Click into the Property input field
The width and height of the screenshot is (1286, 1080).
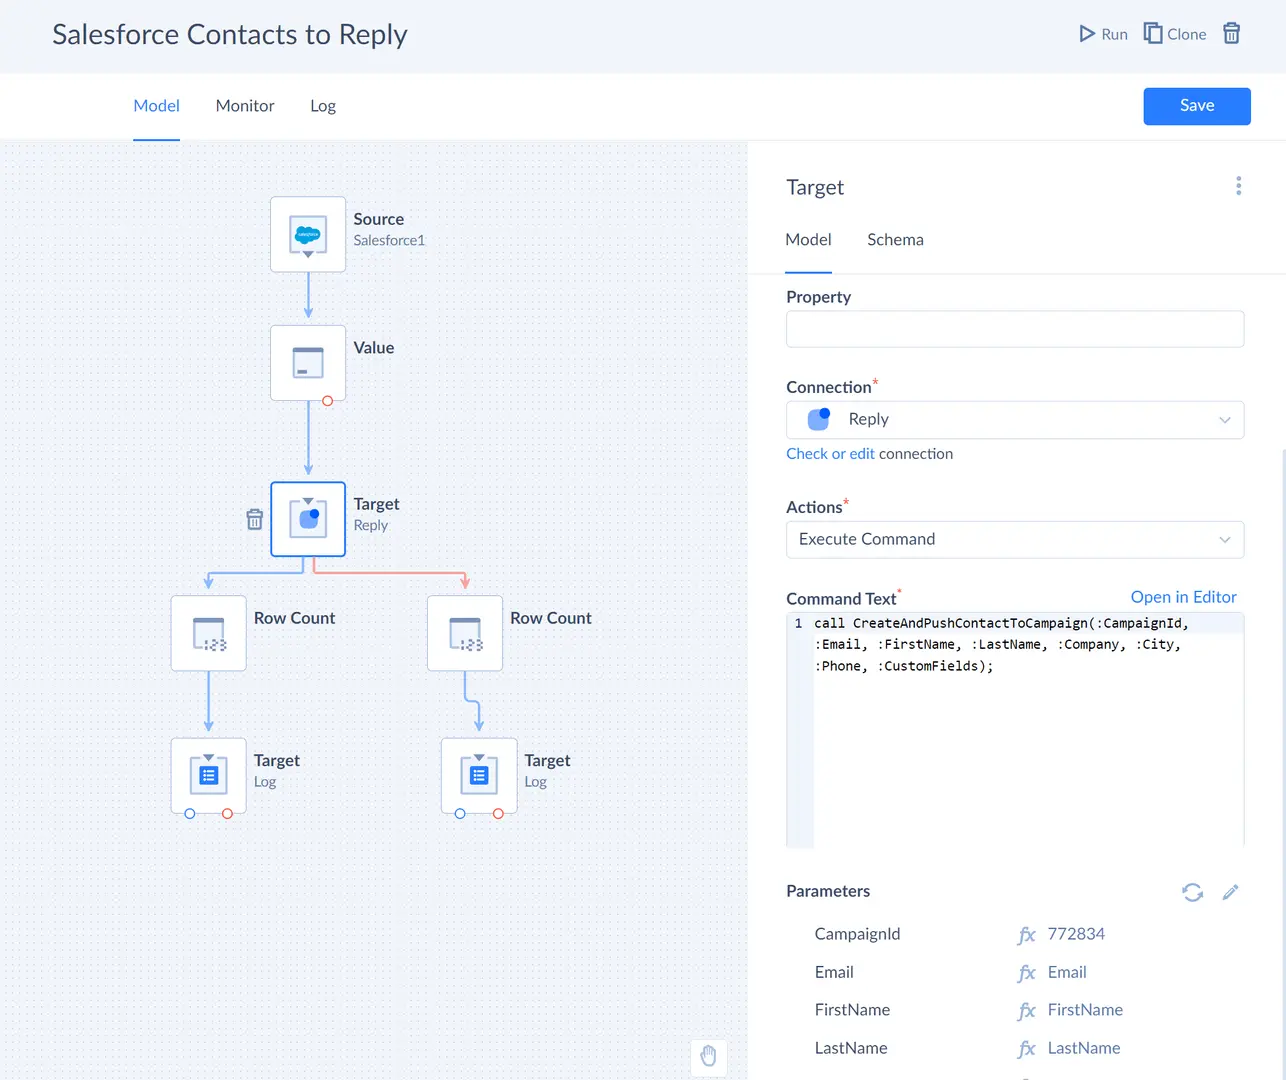tap(1015, 329)
